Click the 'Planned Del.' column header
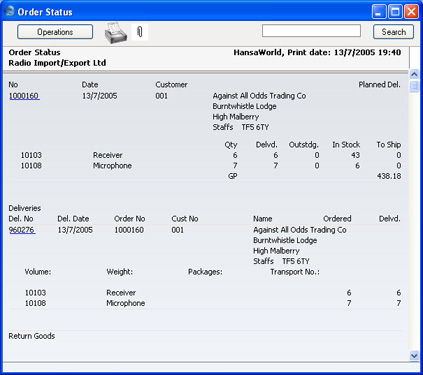The width and height of the screenshot is (423, 375). [x=379, y=85]
